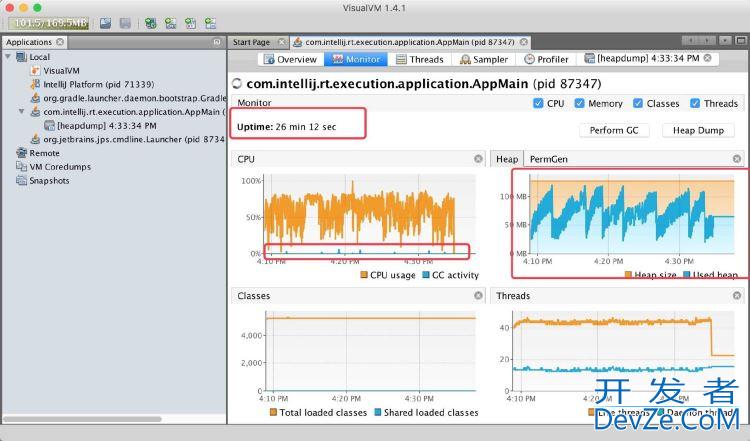Click the memory usage indicator 101.5/169.5MB

48,23
